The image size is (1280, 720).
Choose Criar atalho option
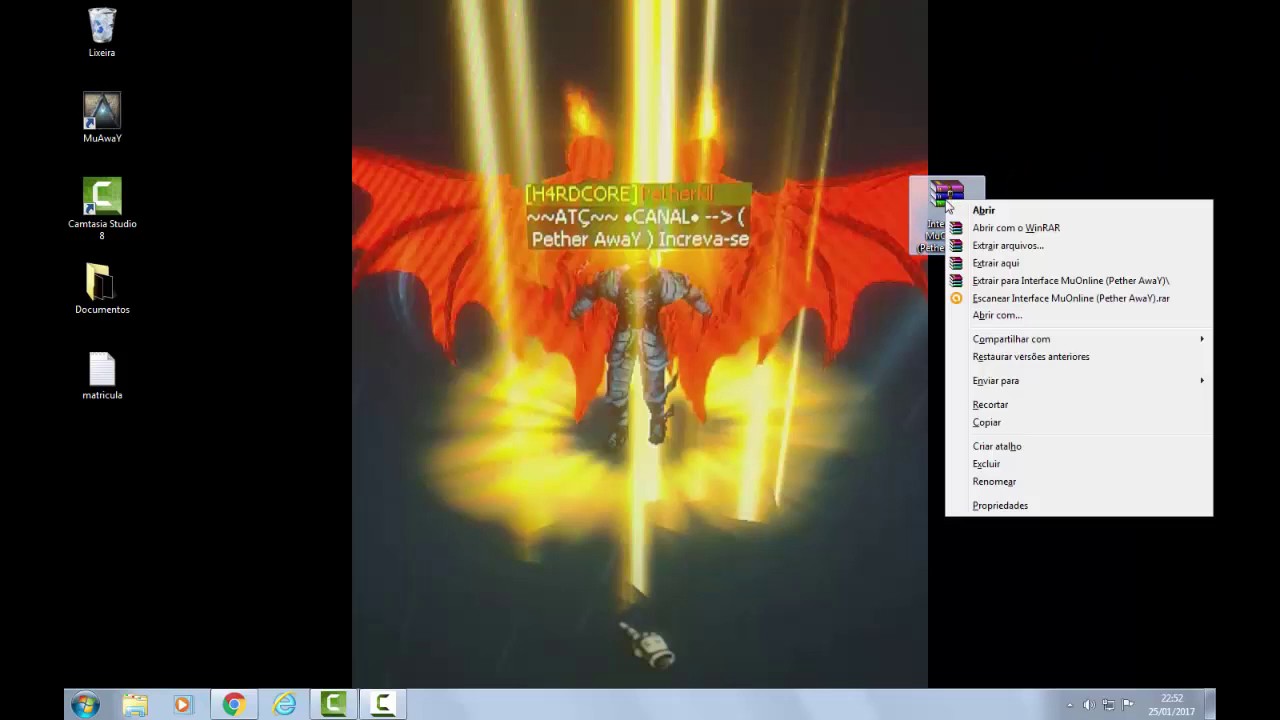click(x=1079, y=447)
